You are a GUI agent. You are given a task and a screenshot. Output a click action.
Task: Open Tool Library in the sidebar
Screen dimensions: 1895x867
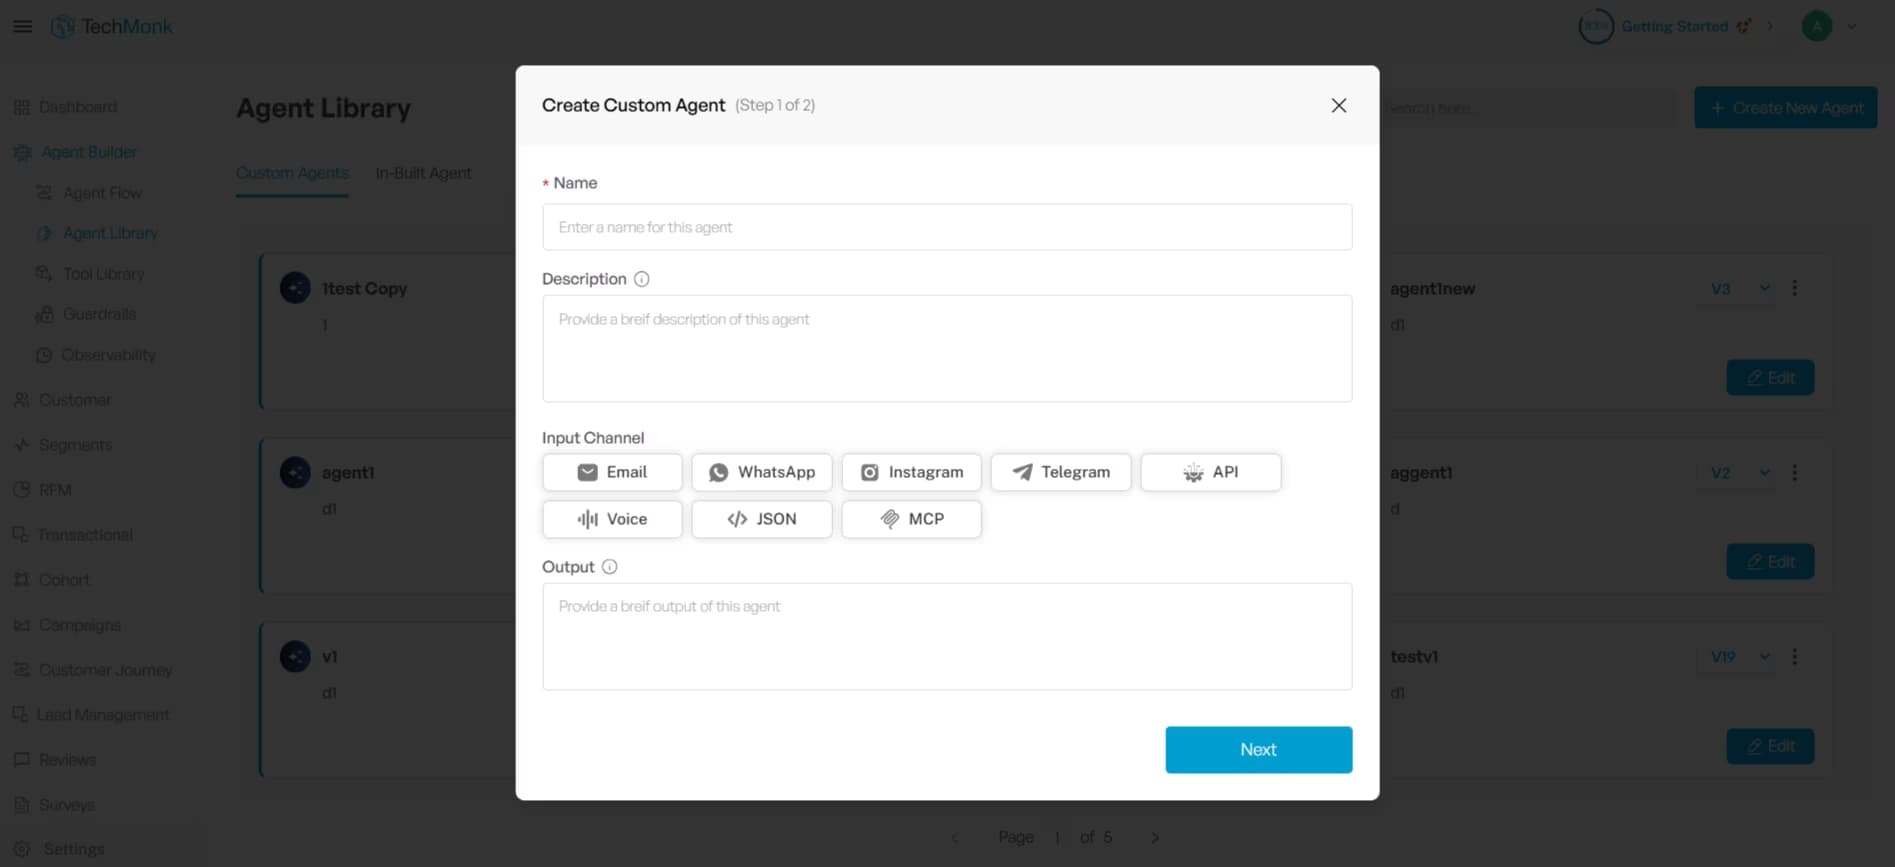click(x=91, y=274)
